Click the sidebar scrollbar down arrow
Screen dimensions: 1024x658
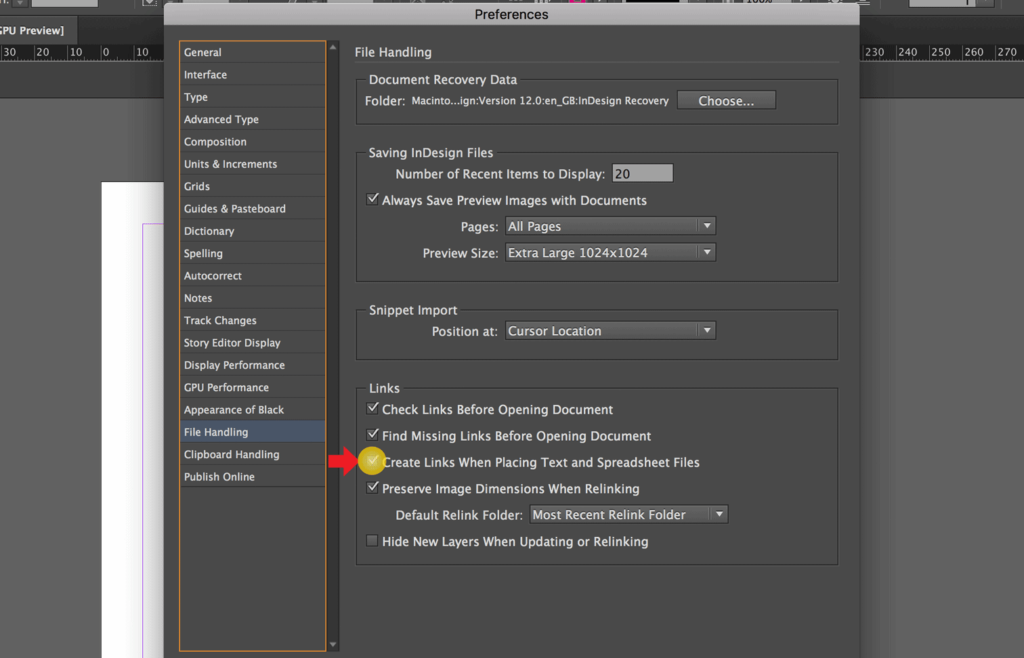tap(333, 645)
